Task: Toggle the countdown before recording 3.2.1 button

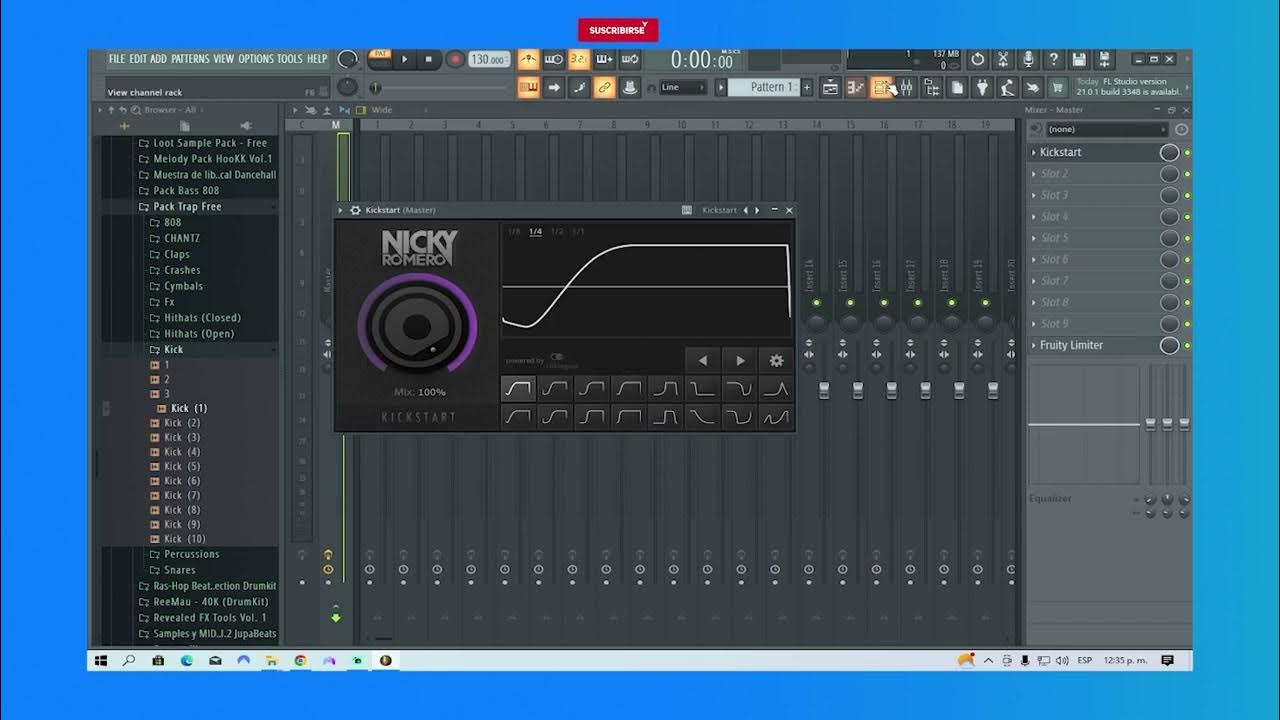Action: point(578,59)
